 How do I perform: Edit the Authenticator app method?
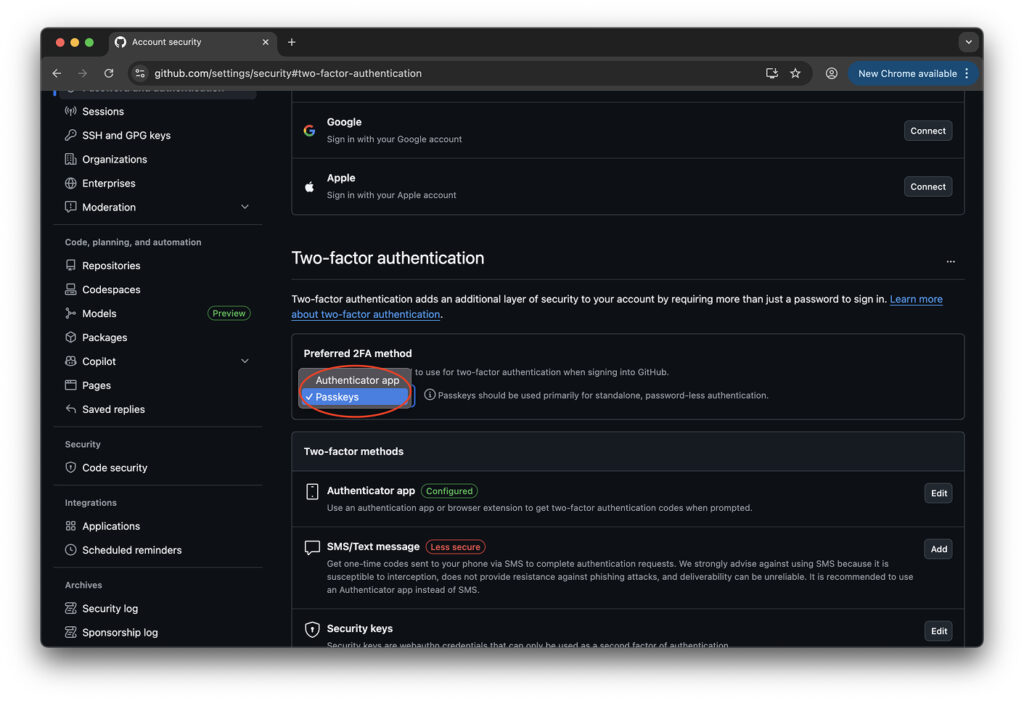(x=938, y=494)
